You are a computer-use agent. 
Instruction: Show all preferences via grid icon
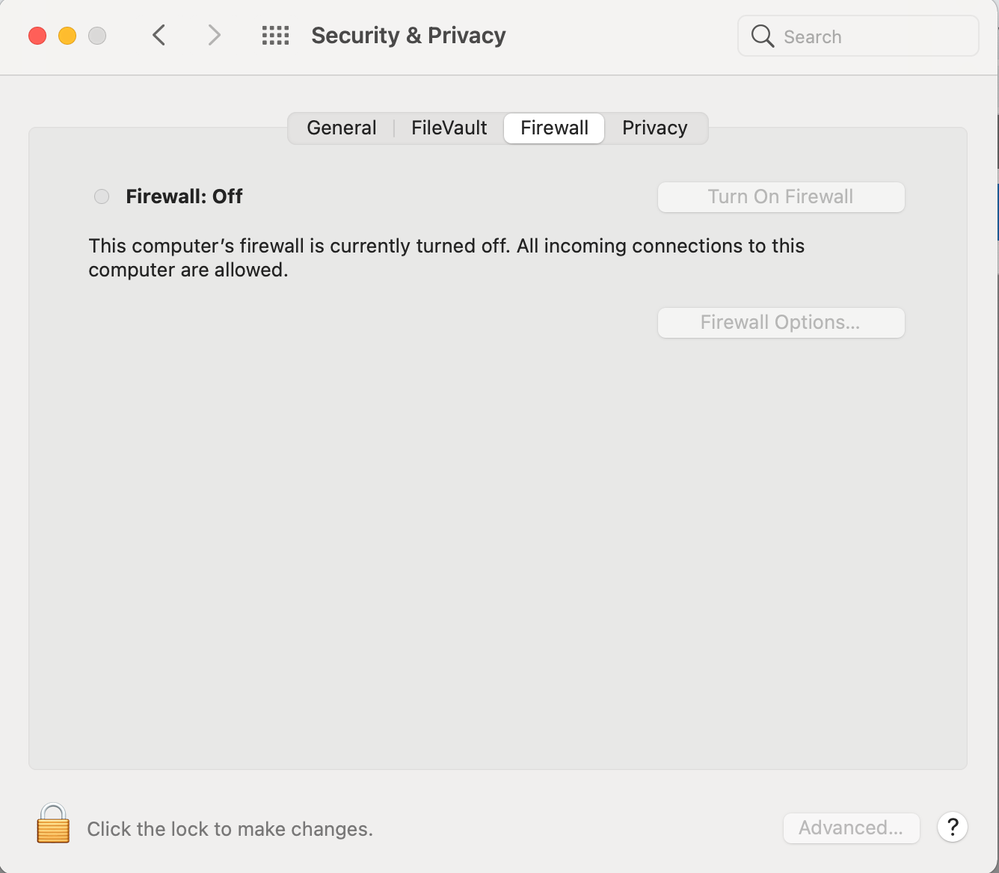(x=275, y=36)
